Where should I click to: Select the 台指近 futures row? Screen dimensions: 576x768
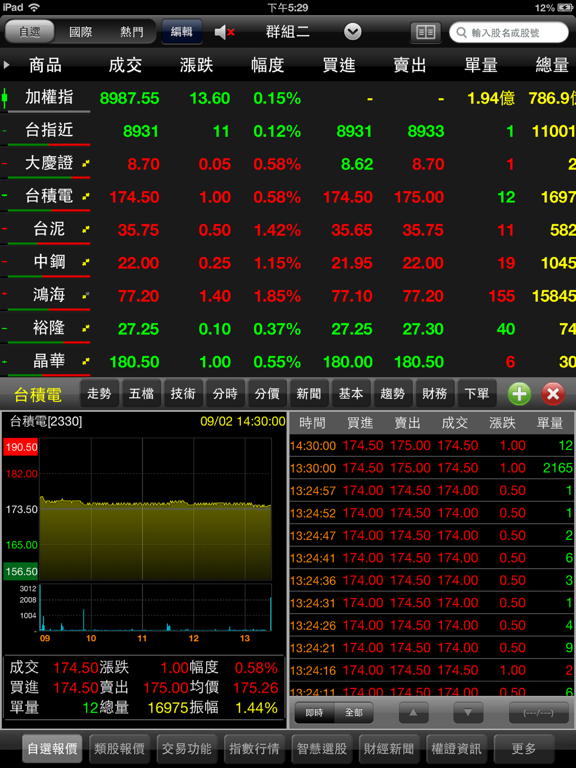click(288, 131)
